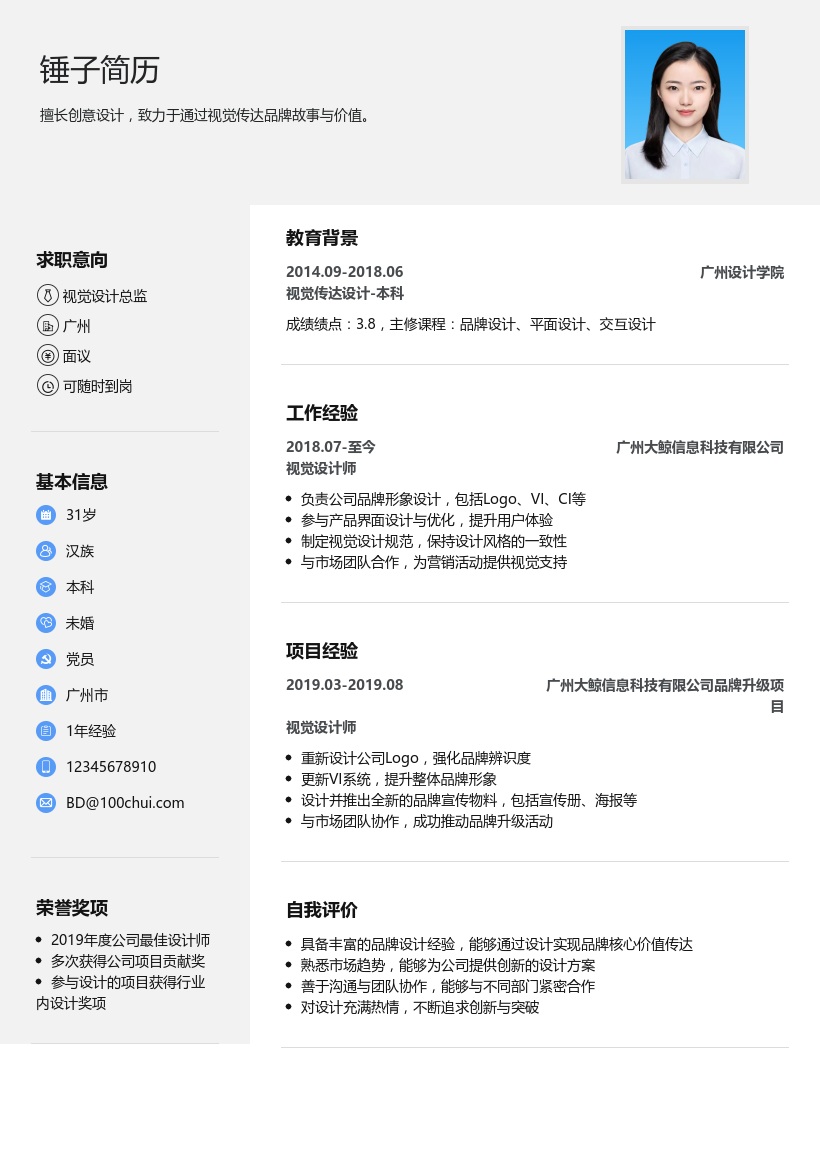Click the mobile phone icon next to 12345678910
Screen dimensions: 820x1160
[x=46, y=766]
